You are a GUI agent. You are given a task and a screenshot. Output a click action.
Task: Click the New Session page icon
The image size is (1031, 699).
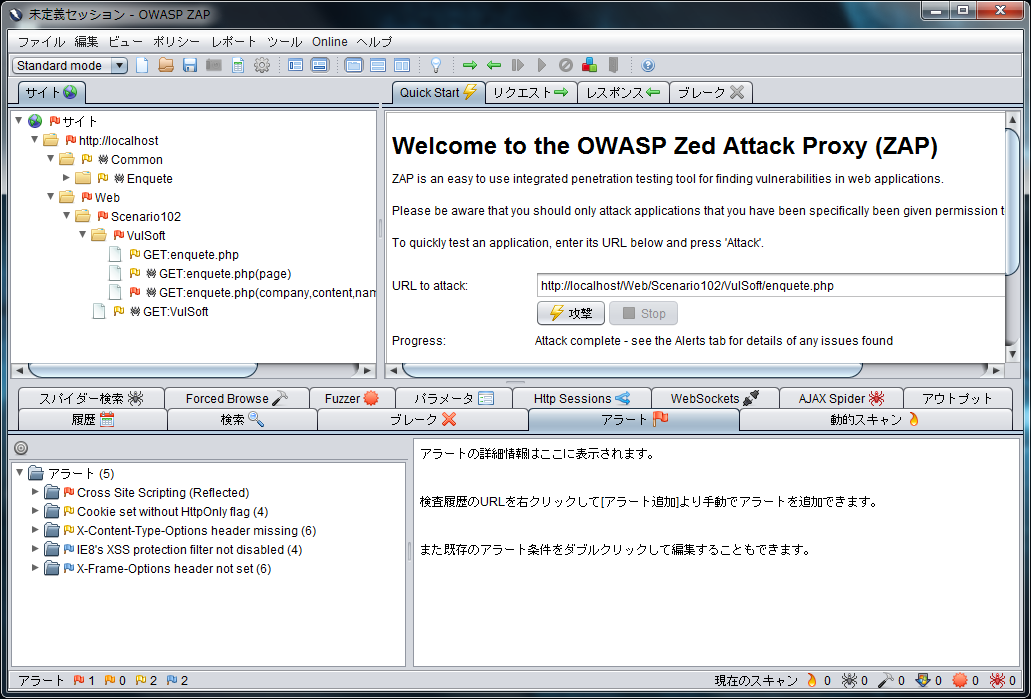(x=143, y=65)
